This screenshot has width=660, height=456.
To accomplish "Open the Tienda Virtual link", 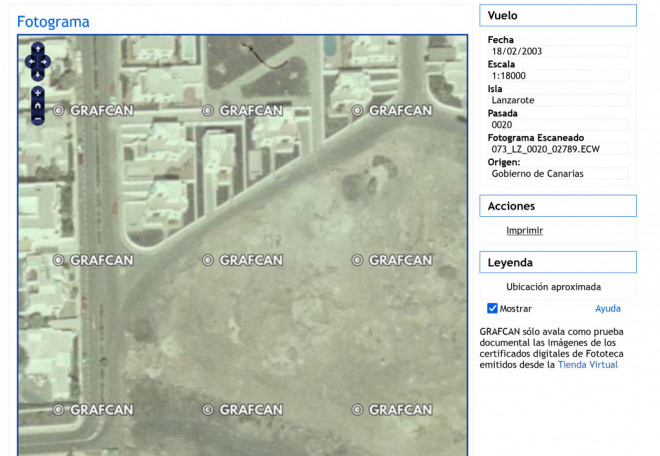I will click(x=587, y=365).
